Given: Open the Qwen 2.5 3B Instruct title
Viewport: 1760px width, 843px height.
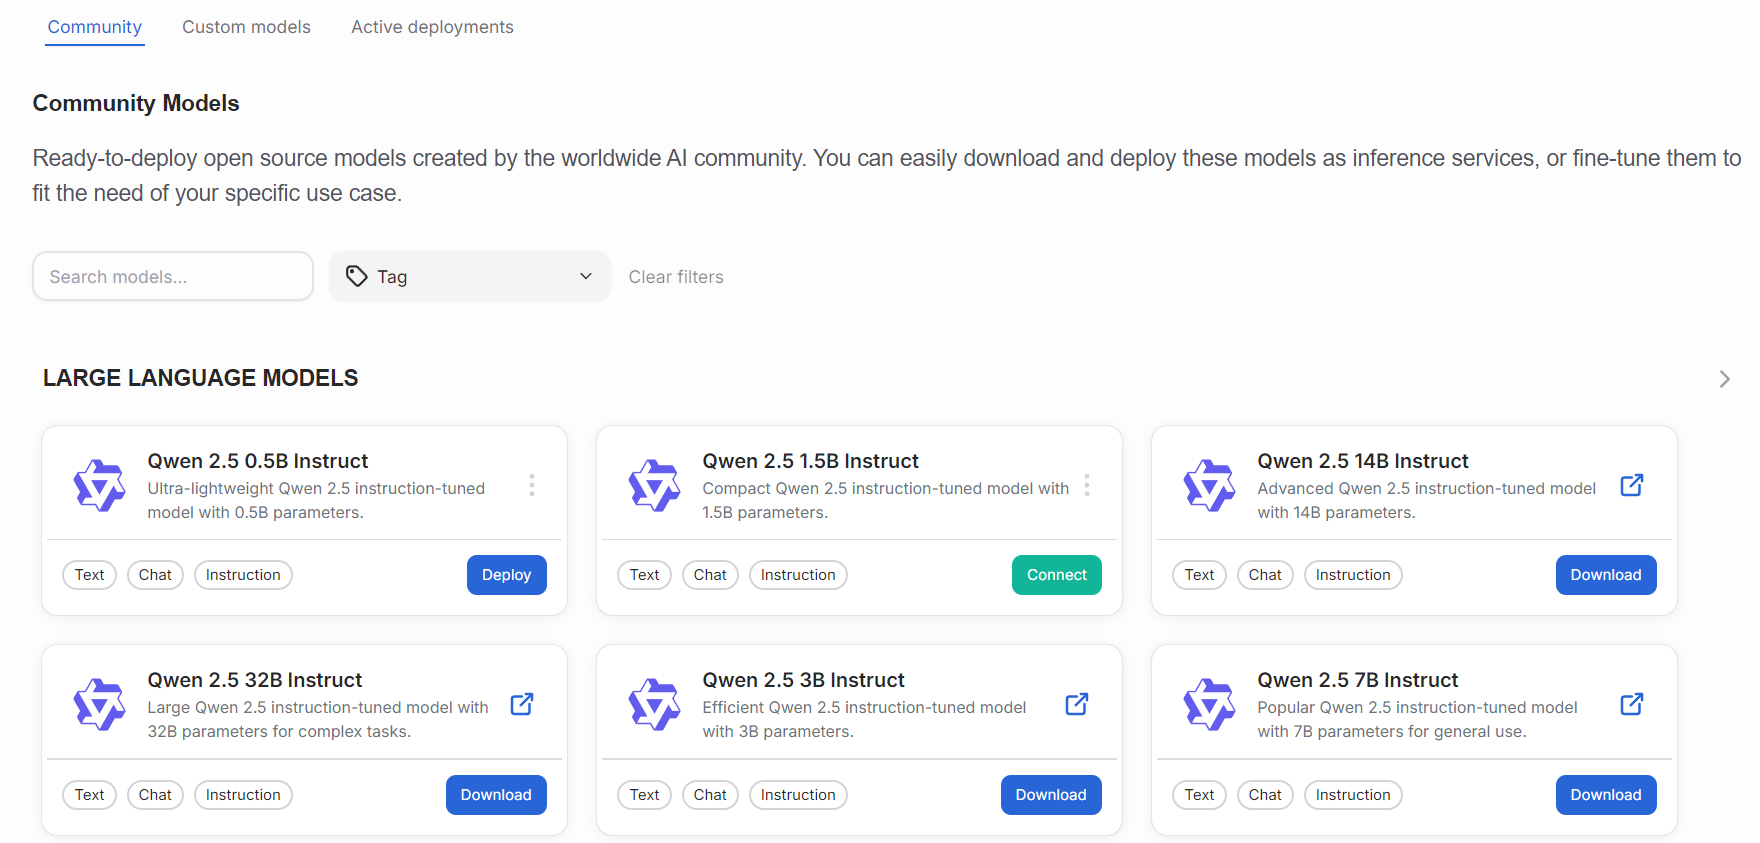Looking at the screenshot, I should click(x=803, y=680).
